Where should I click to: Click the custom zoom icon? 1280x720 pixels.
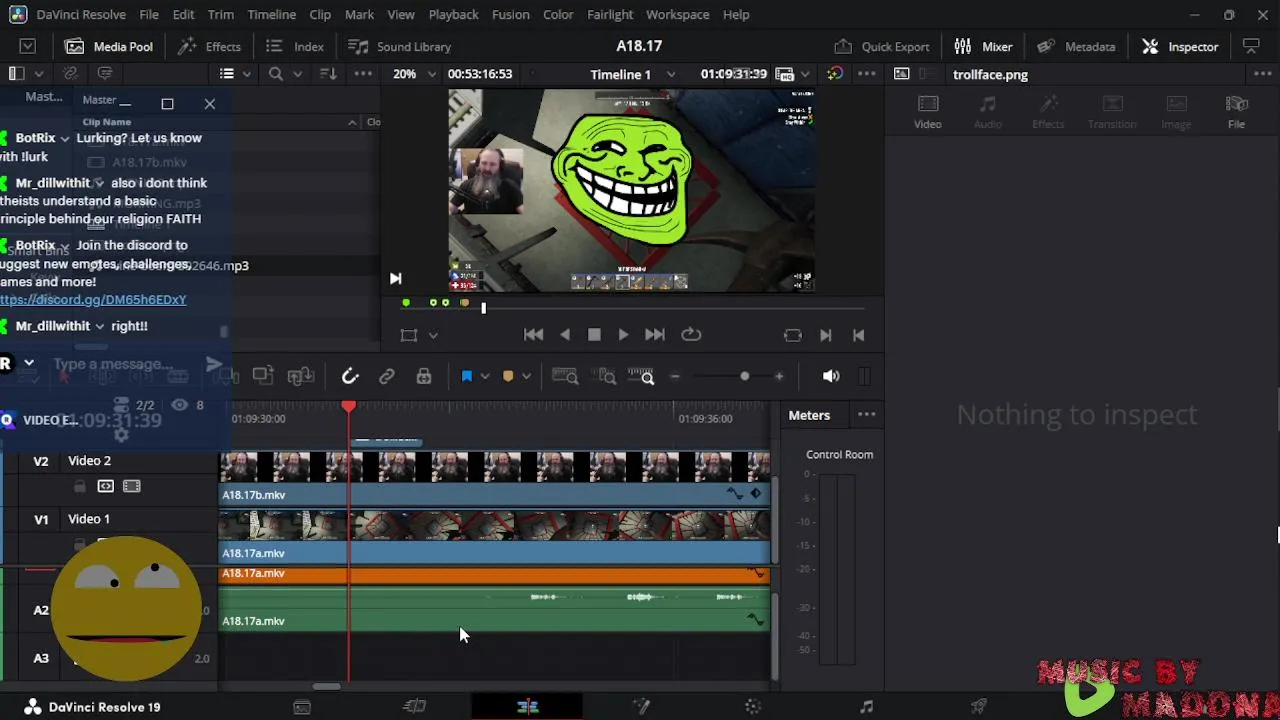(x=642, y=376)
